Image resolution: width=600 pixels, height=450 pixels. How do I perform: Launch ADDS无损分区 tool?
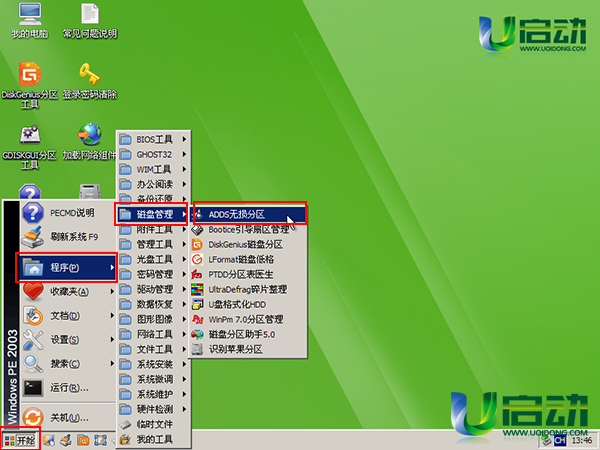pos(248,214)
